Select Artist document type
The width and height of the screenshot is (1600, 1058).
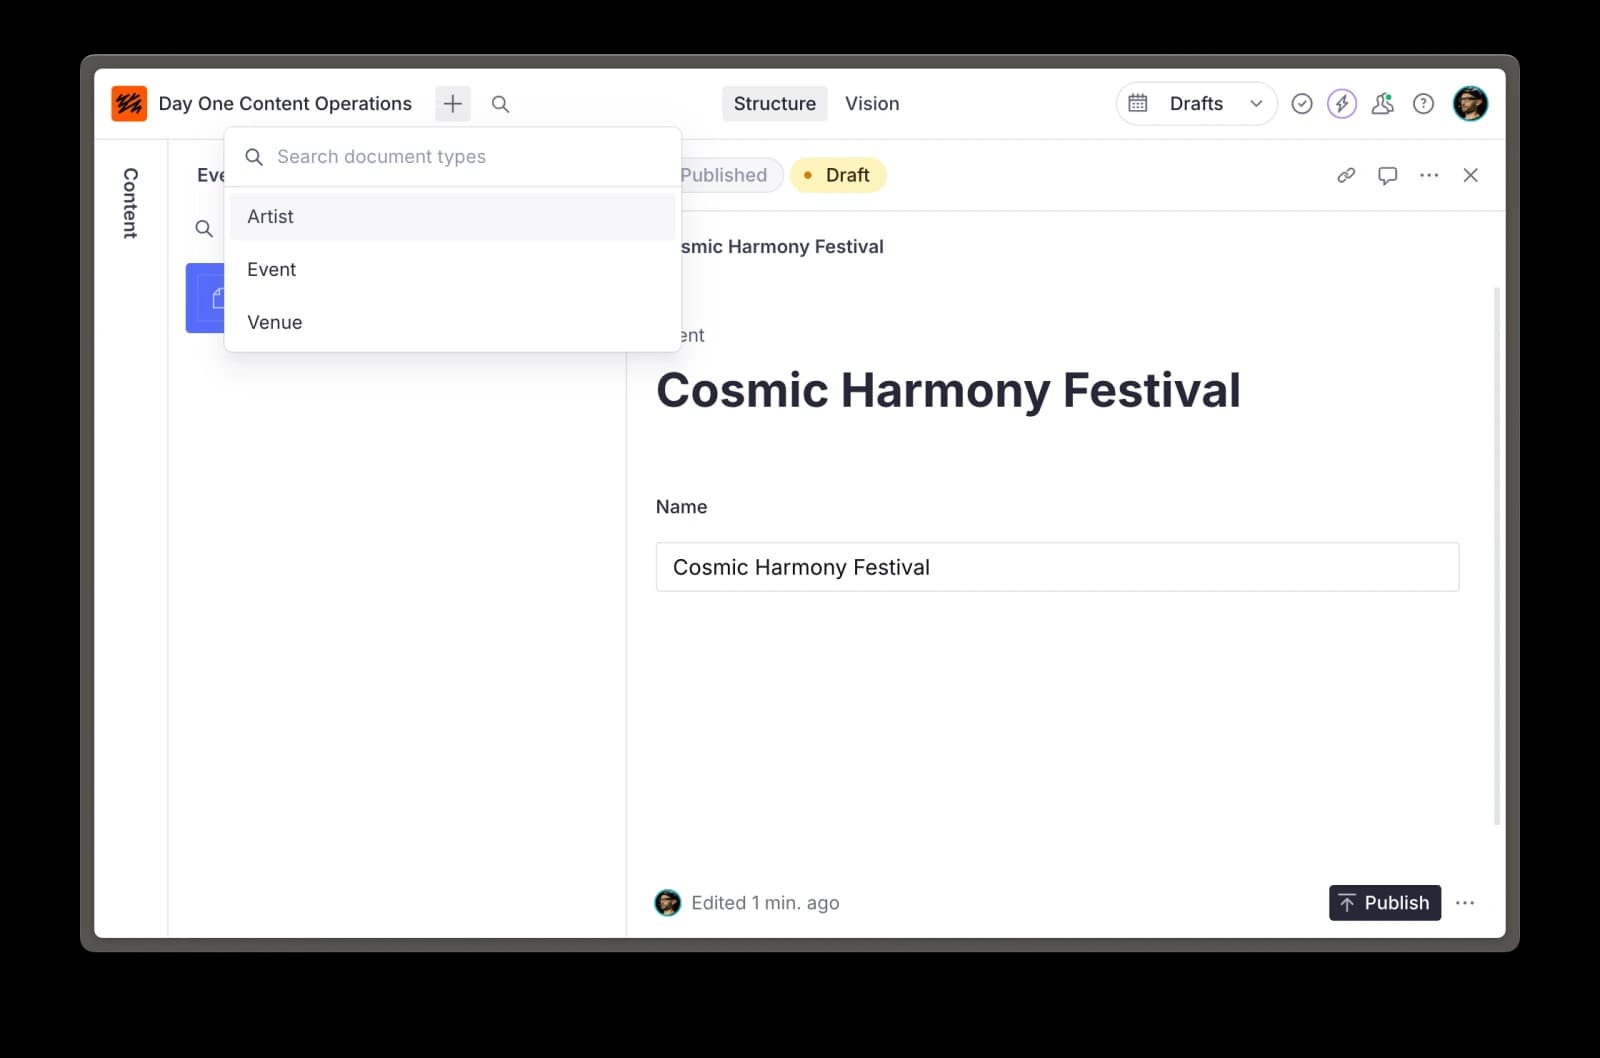452,216
